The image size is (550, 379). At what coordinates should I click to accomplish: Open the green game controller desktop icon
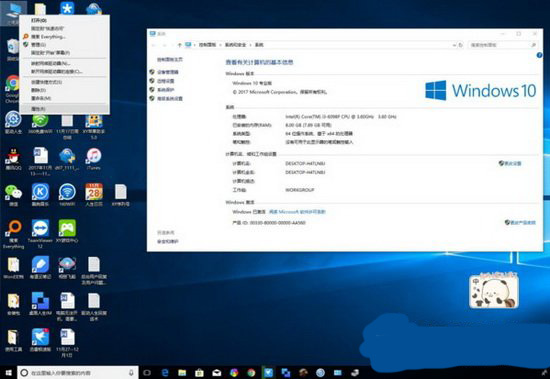pyautogui.click(x=67, y=231)
